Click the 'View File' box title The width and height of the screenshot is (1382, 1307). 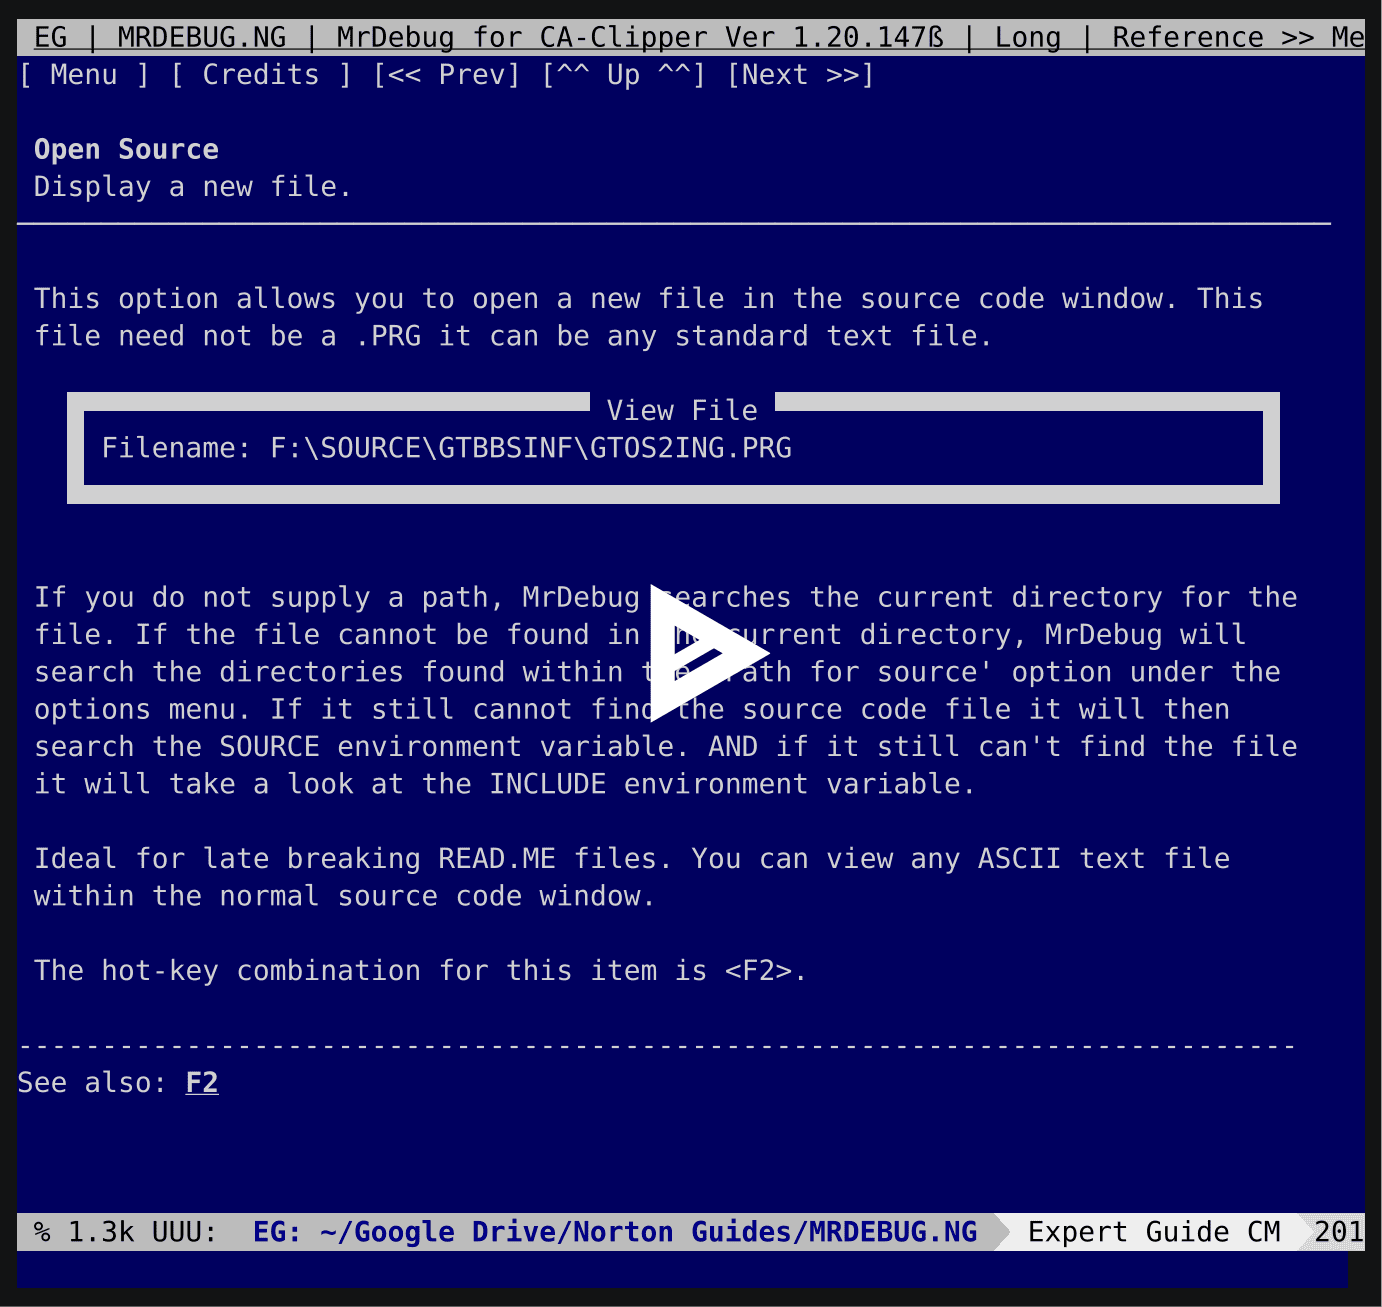683,411
